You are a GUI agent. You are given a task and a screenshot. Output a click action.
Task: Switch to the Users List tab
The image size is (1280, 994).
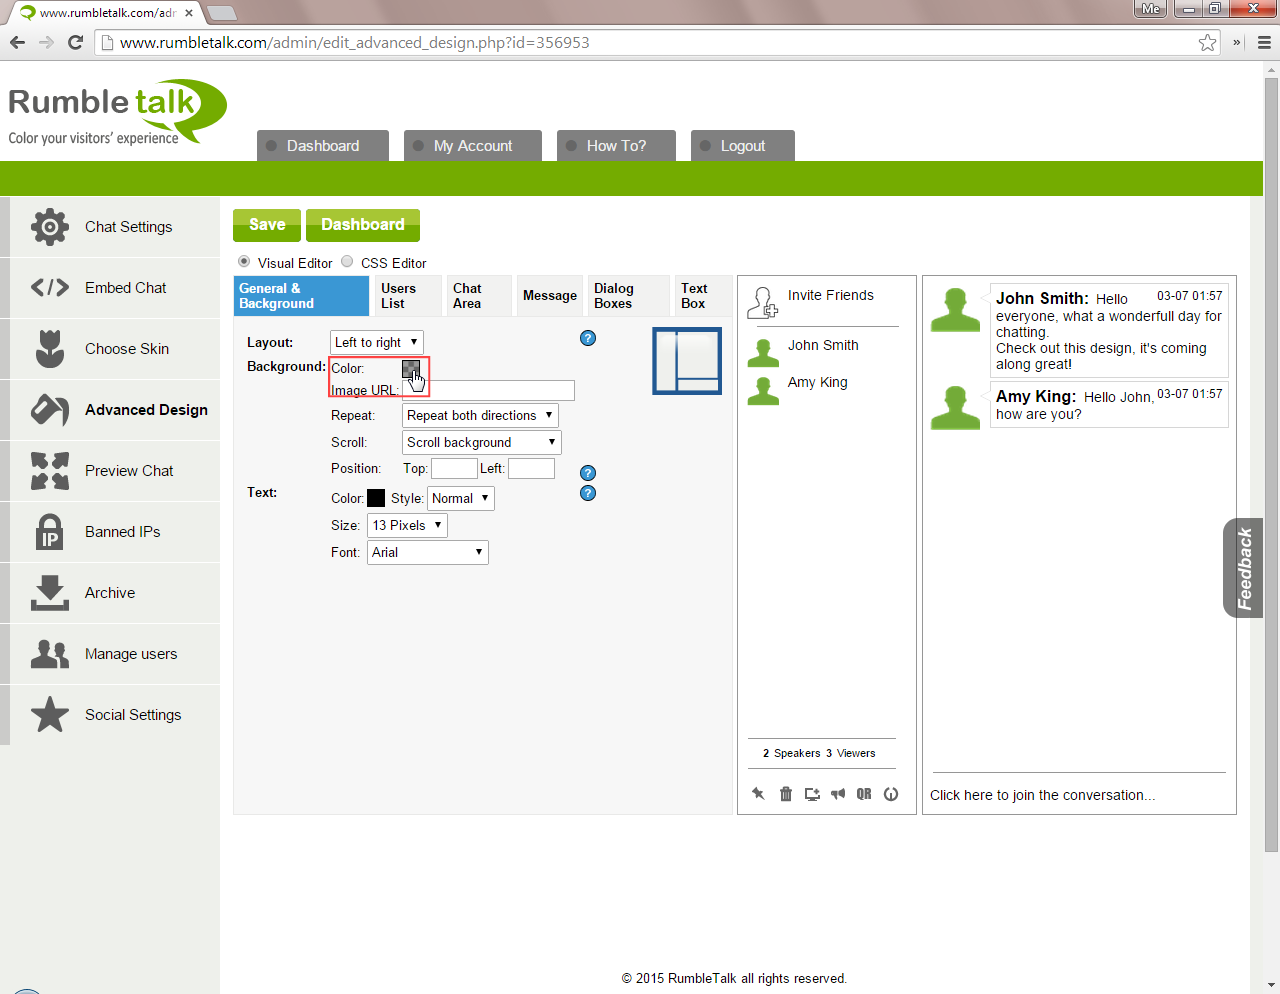click(408, 296)
